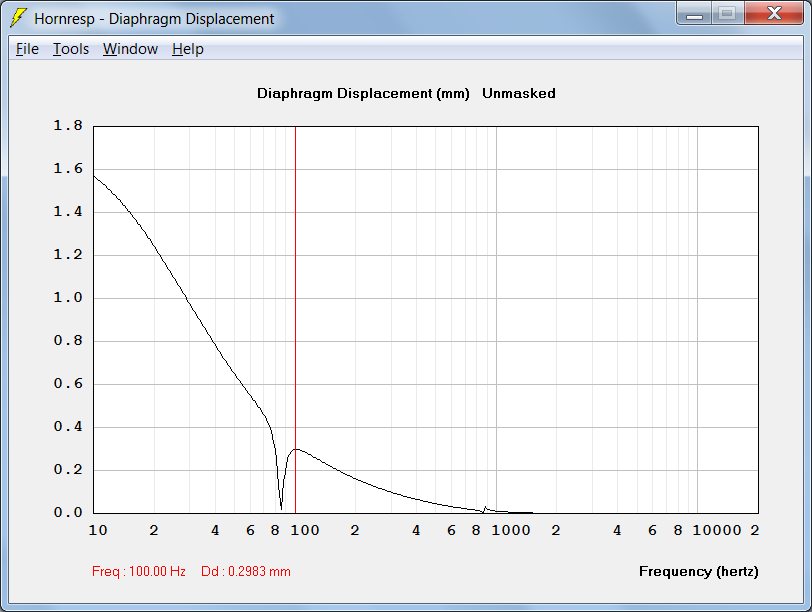
Task: Click the 'Frequency (hertz)' axis label
Action: pos(699,572)
